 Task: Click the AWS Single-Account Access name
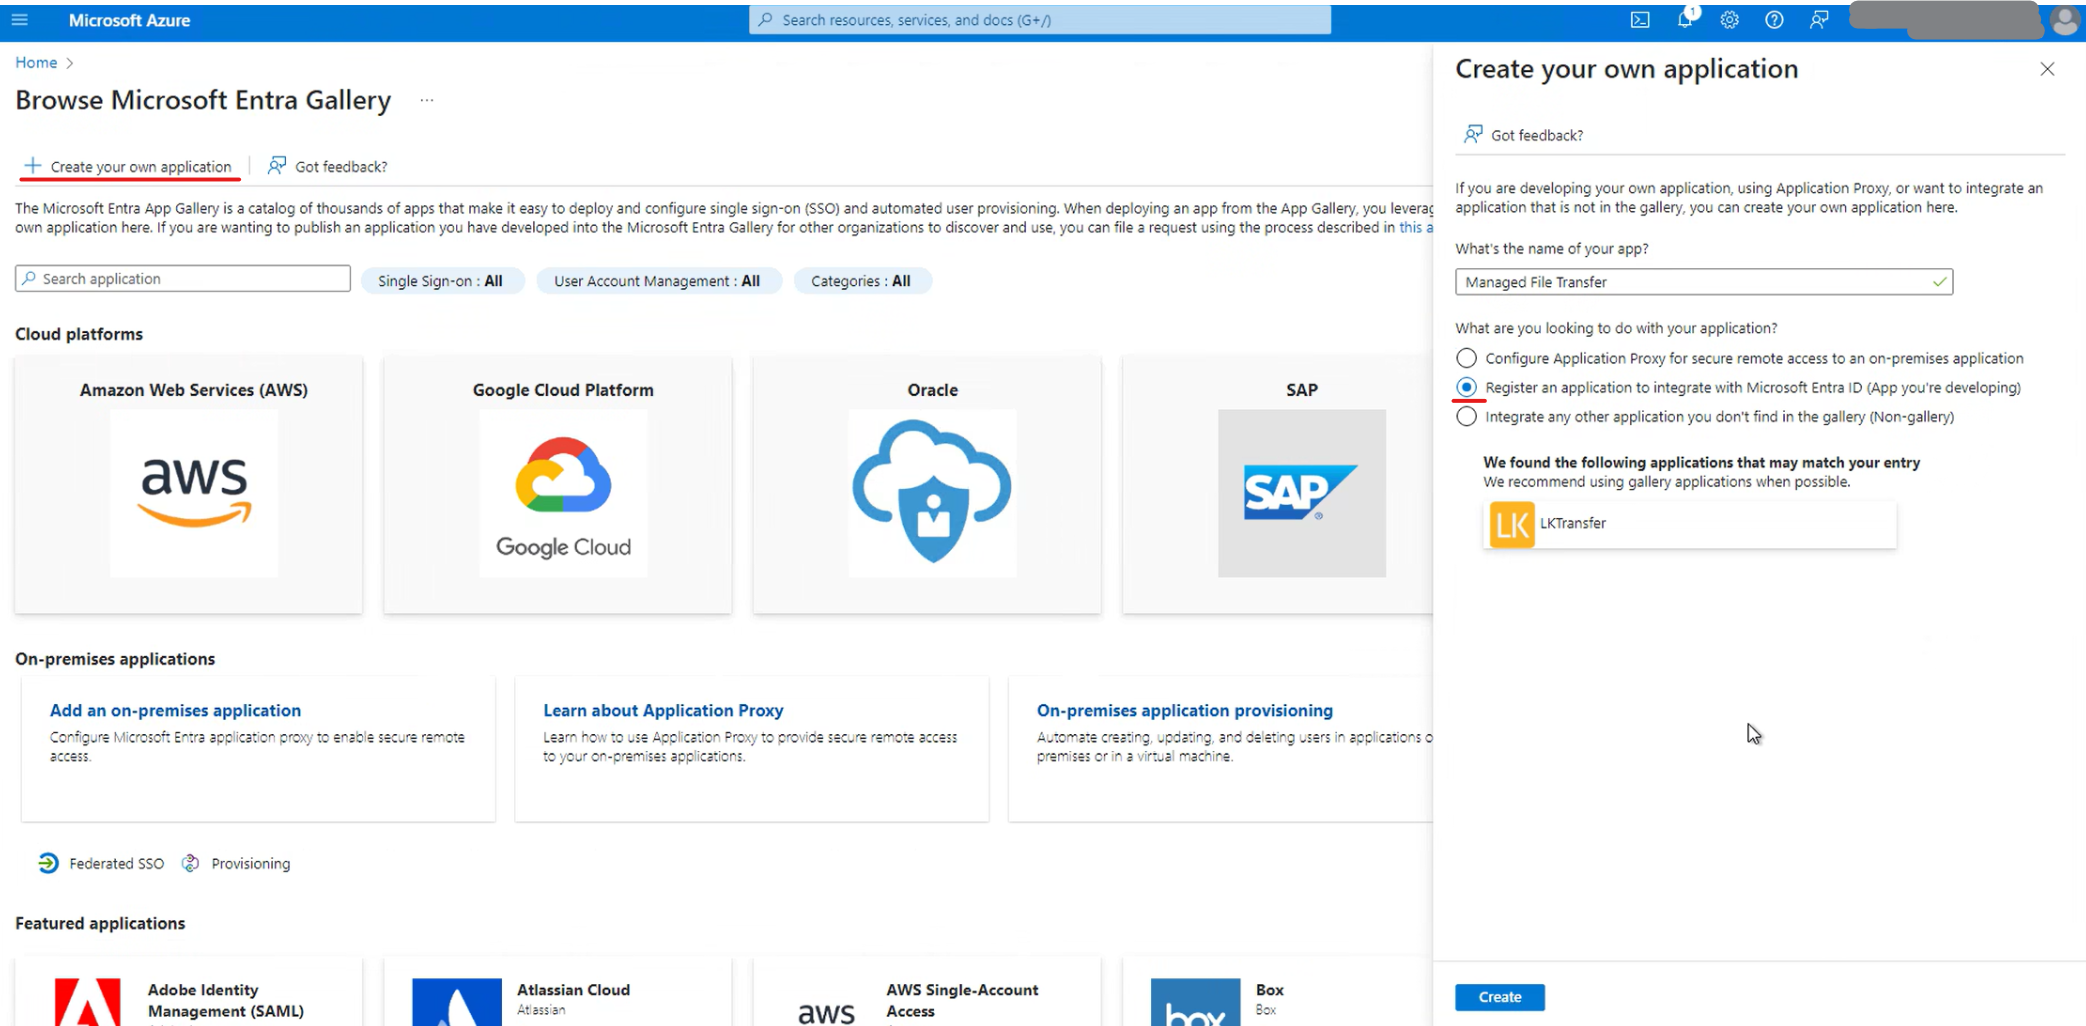[x=962, y=1000]
